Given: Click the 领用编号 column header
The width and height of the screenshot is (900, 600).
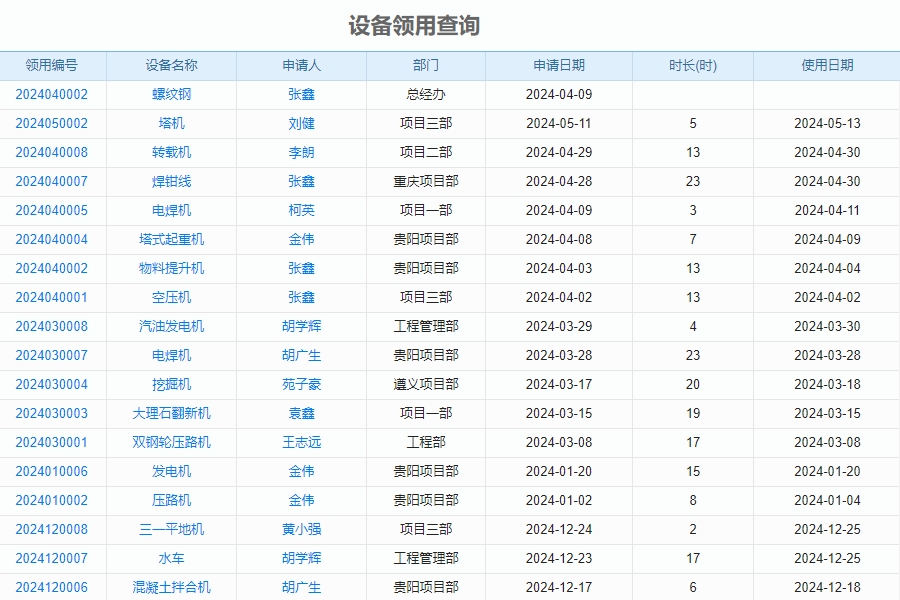Looking at the screenshot, I should [x=52, y=65].
